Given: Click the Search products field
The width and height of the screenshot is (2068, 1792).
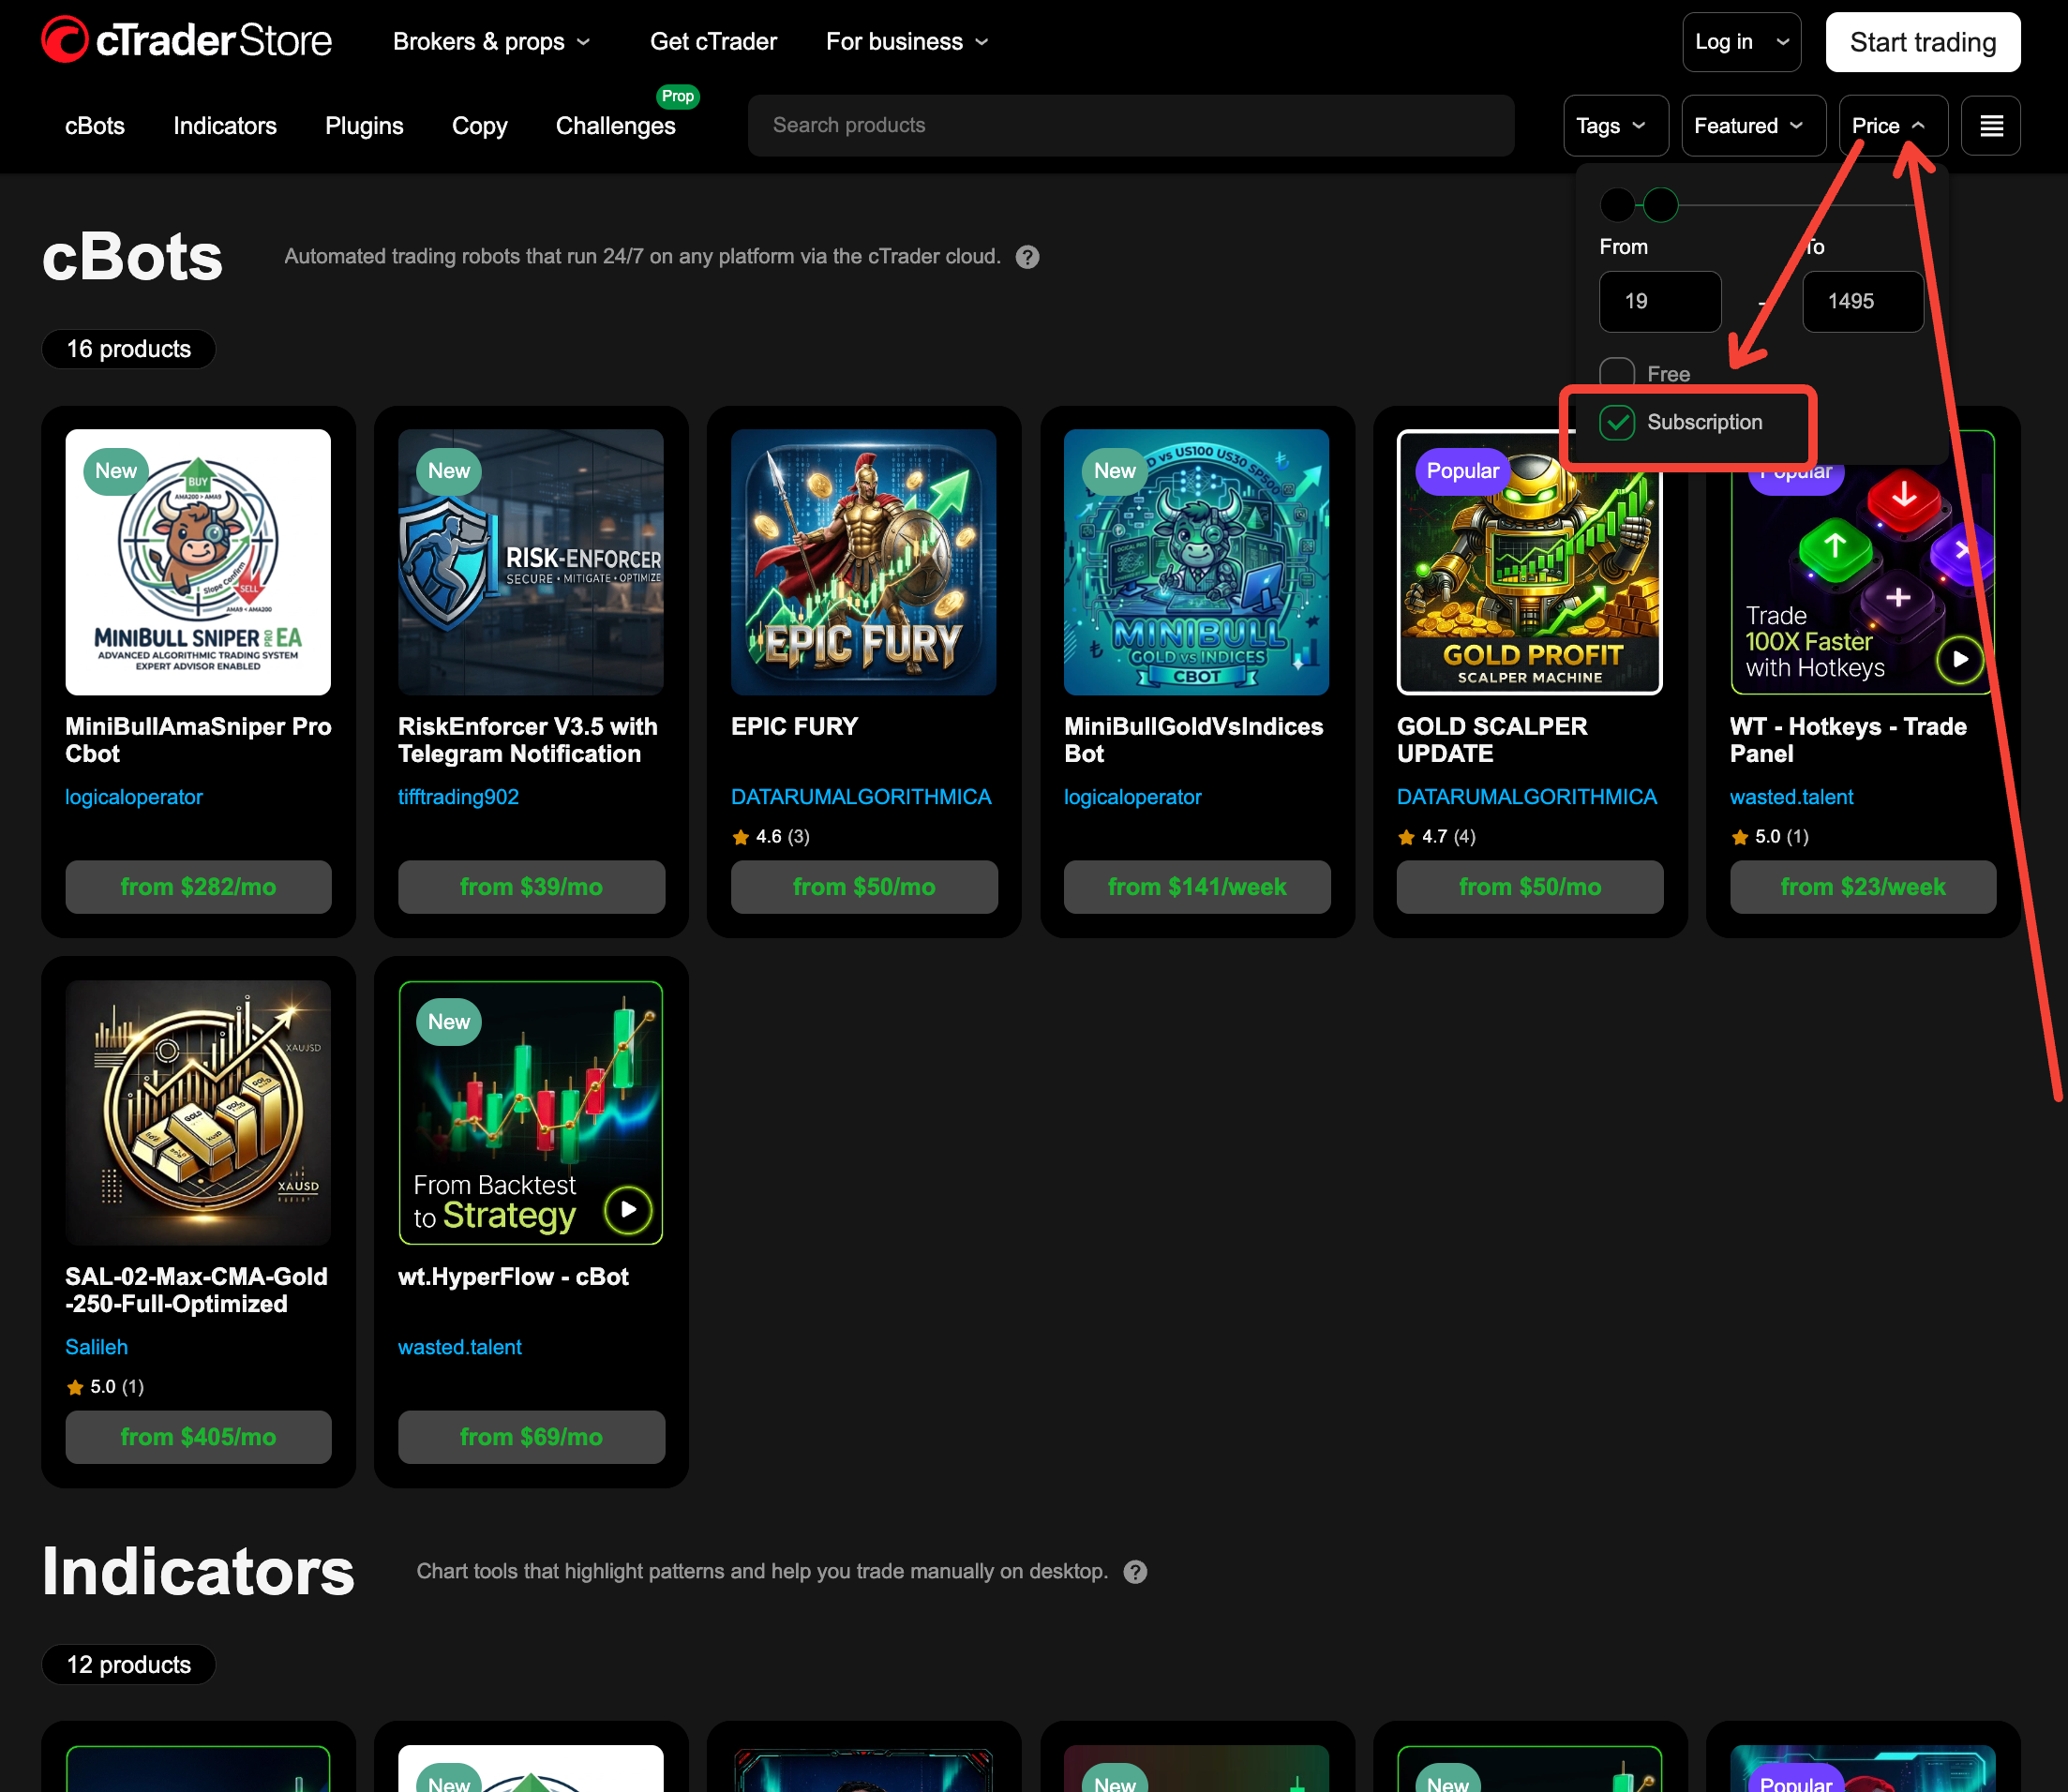Looking at the screenshot, I should point(1131,126).
